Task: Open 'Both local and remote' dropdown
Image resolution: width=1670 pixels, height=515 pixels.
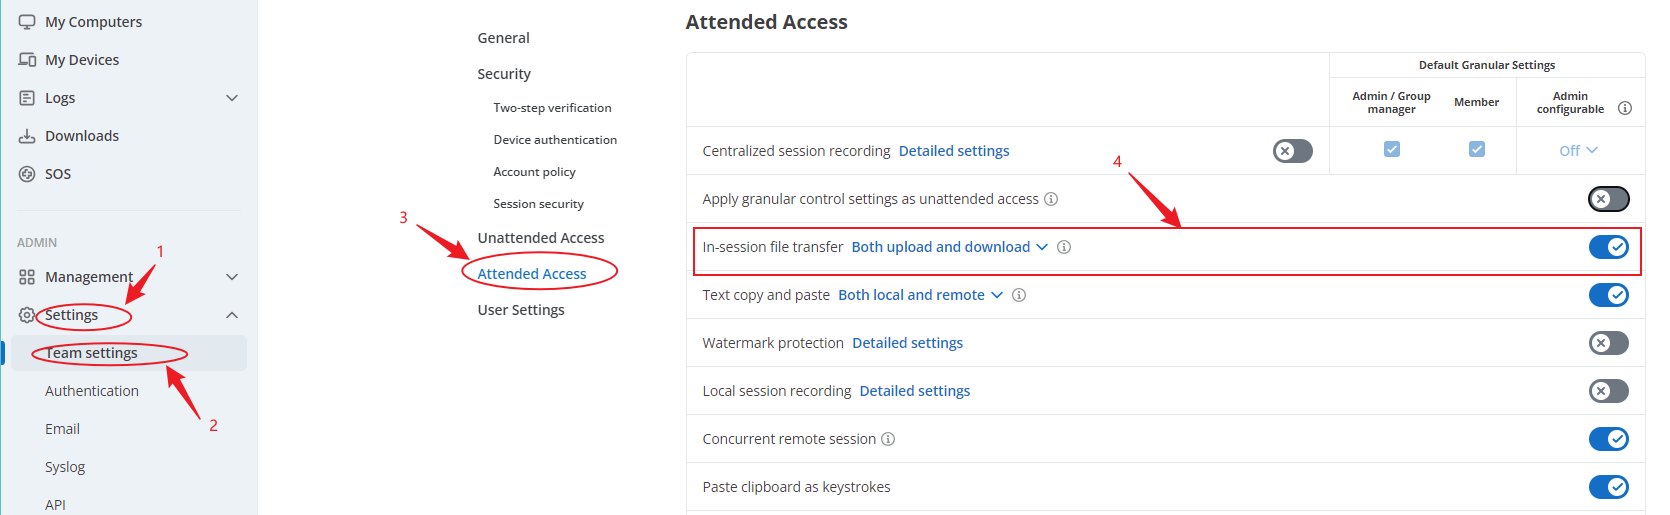Action: (x=920, y=295)
